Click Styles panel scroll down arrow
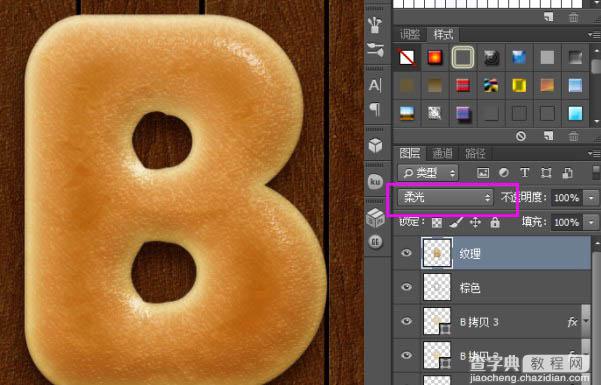 click(596, 122)
